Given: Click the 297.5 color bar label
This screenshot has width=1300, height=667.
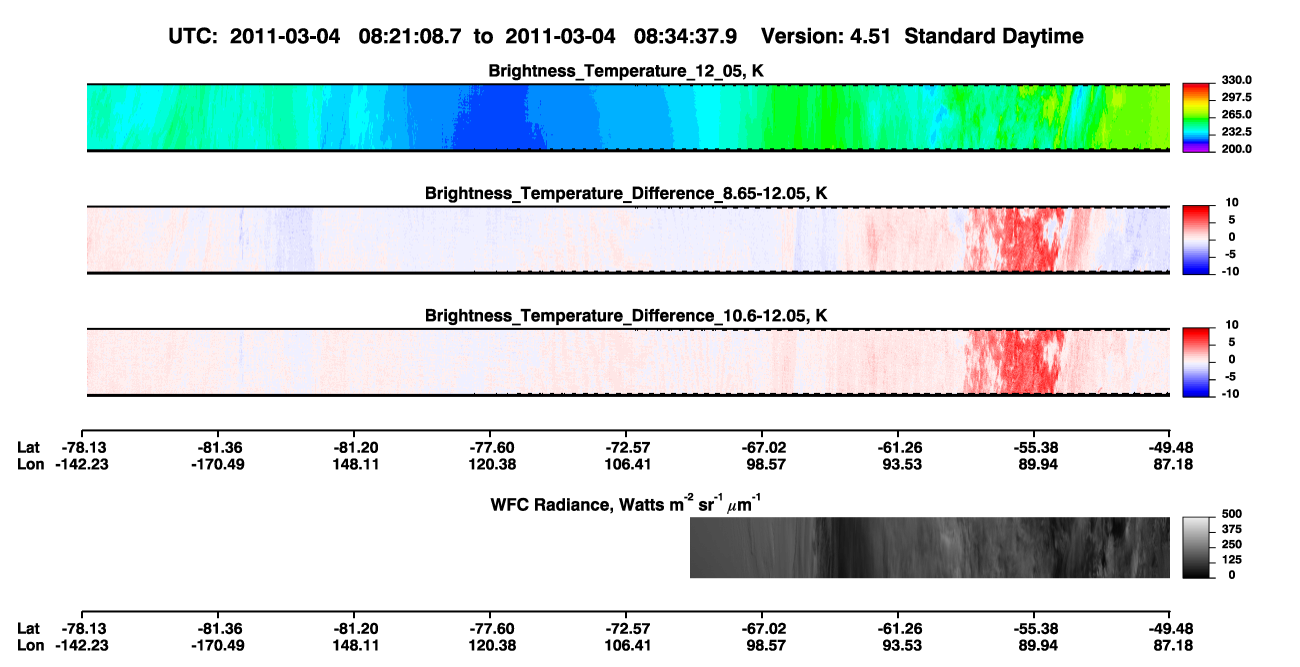Looking at the screenshot, I should coord(1237,97).
